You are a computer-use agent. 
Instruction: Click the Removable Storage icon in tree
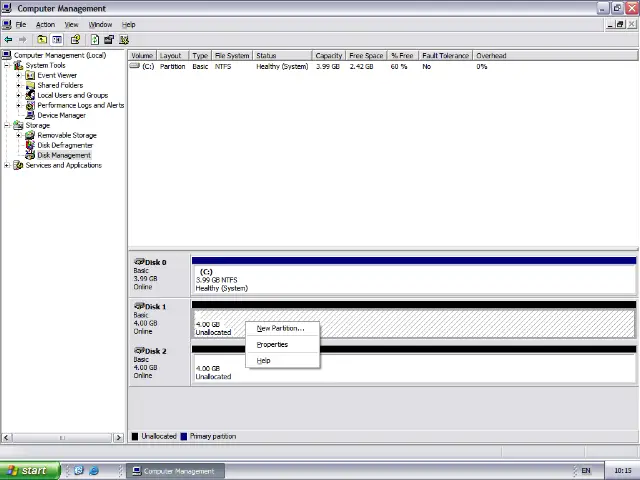pyautogui.click(x=30, y=135)
